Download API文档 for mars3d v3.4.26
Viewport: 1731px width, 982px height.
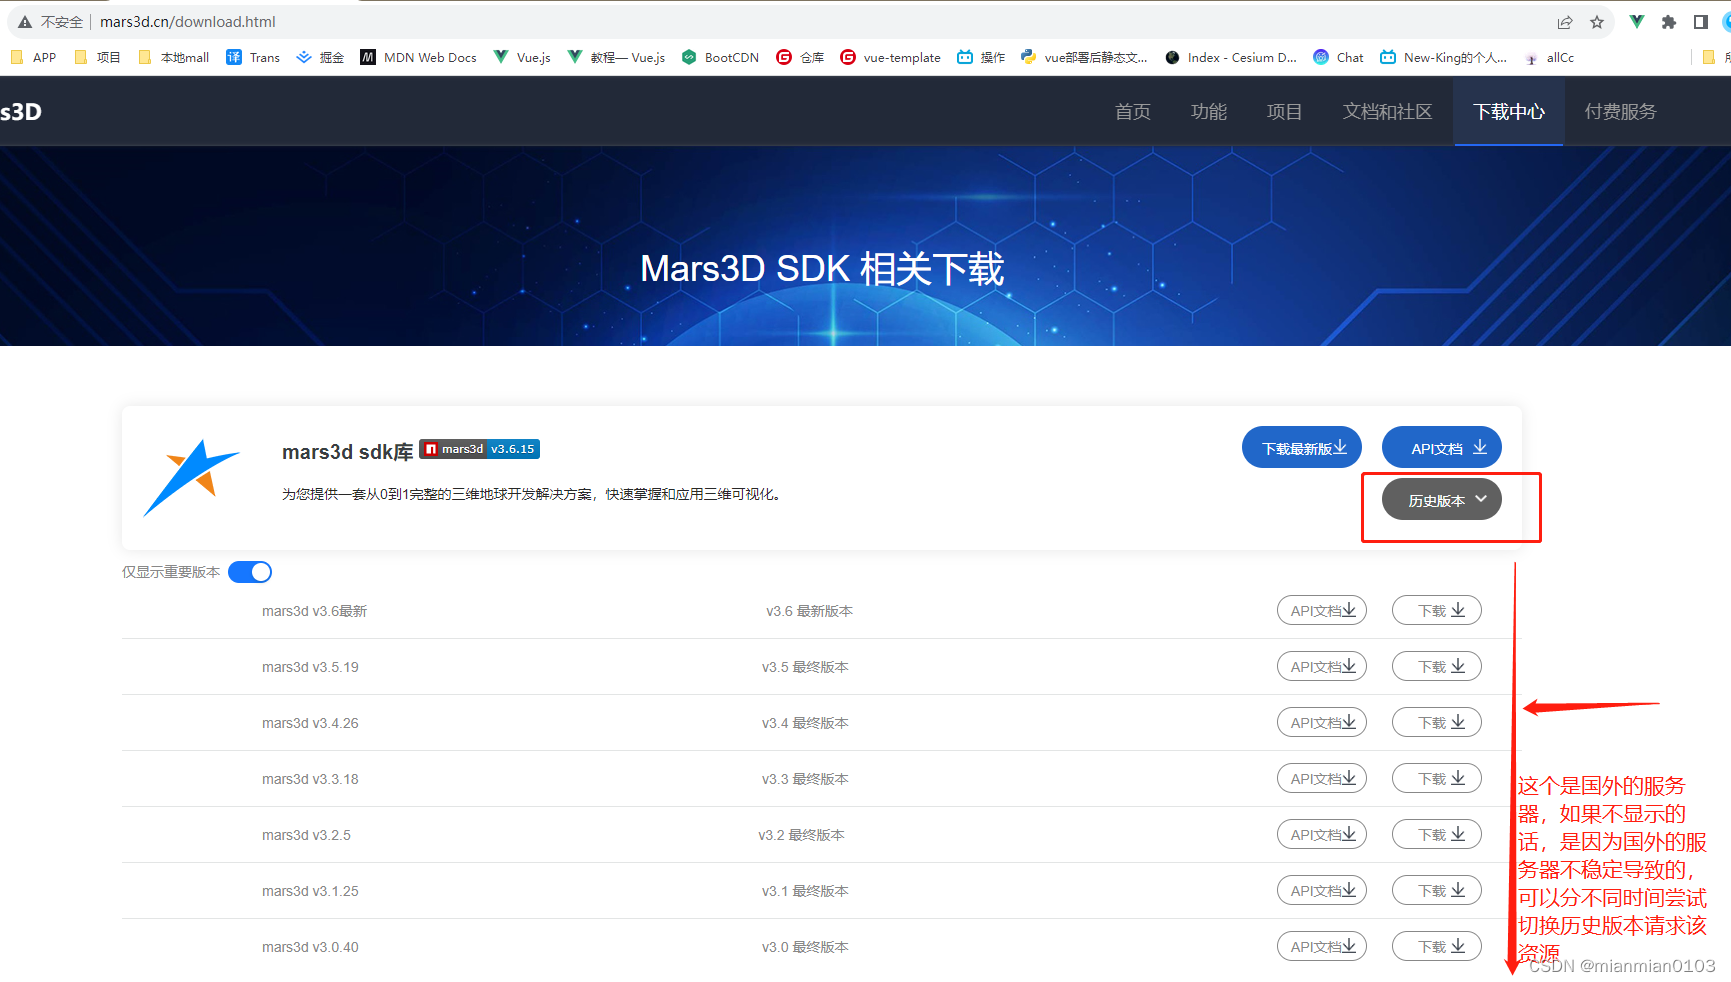(1322, 723)
